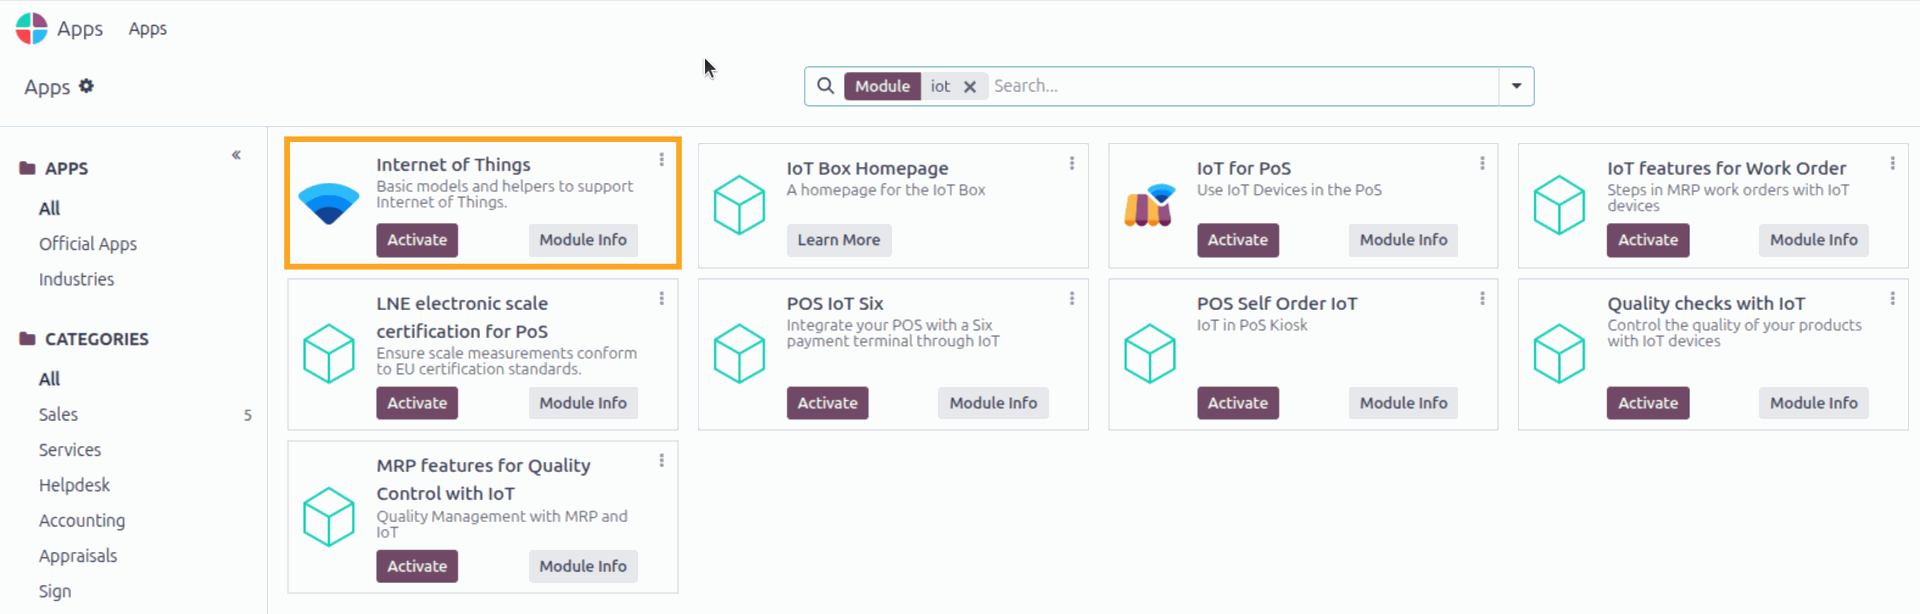Click Quality checks with IoT cube icon
Screen dimensions: 1920x614
[1559, 354]
